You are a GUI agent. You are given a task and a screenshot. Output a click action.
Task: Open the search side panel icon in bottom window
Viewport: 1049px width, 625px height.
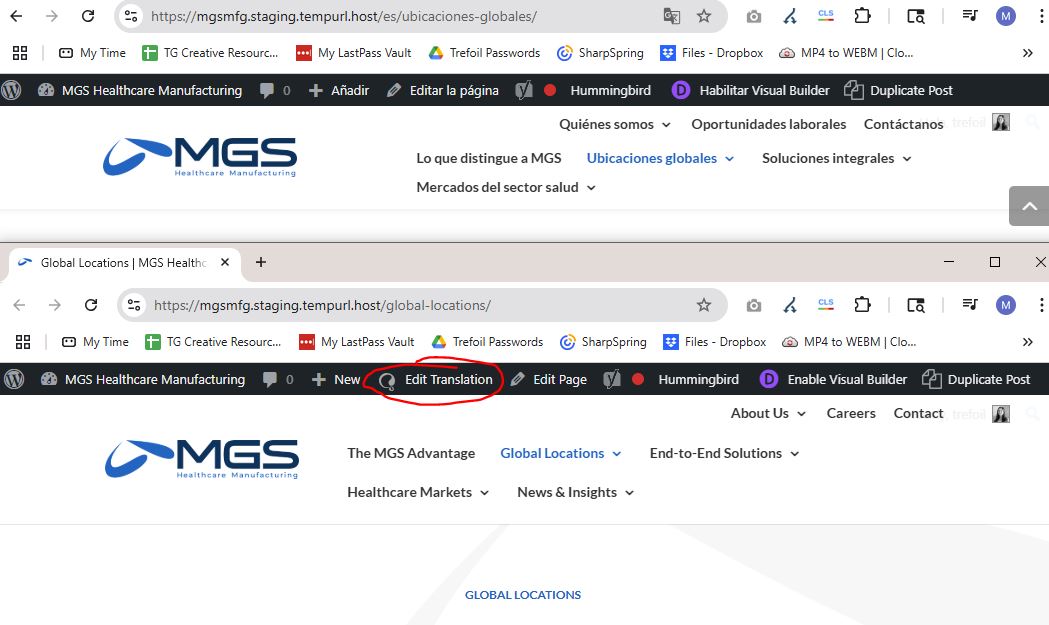(916, 305)
